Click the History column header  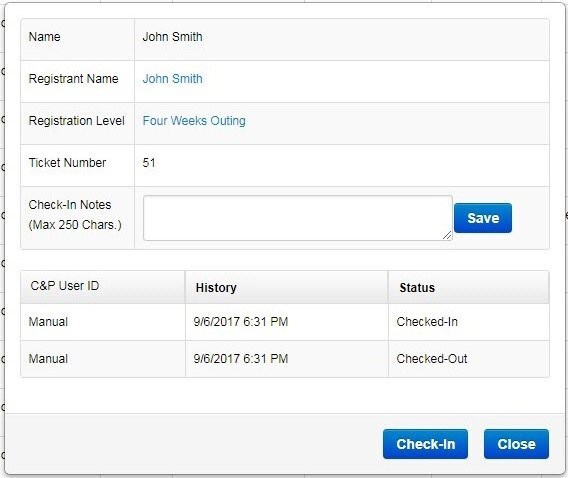coord(216,288)
